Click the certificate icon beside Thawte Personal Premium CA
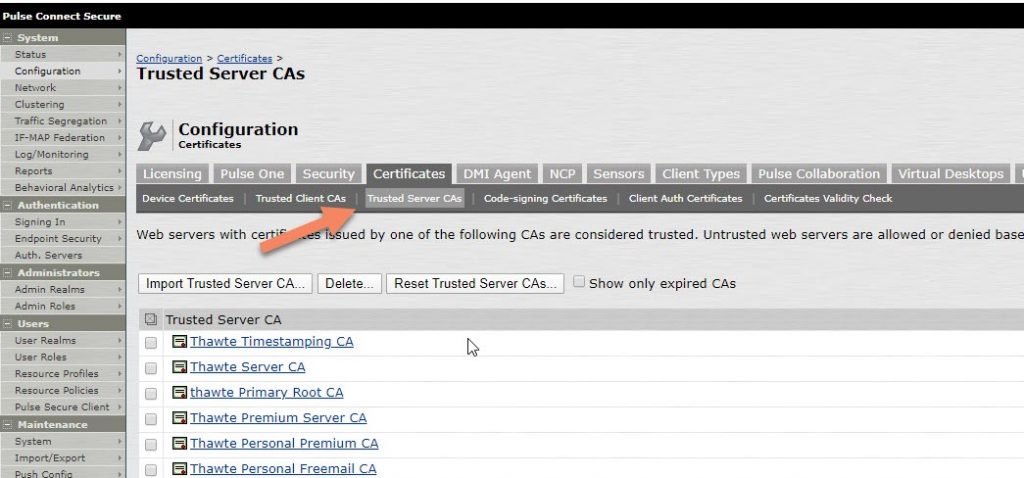1024x478 pixels. (180, 443)
